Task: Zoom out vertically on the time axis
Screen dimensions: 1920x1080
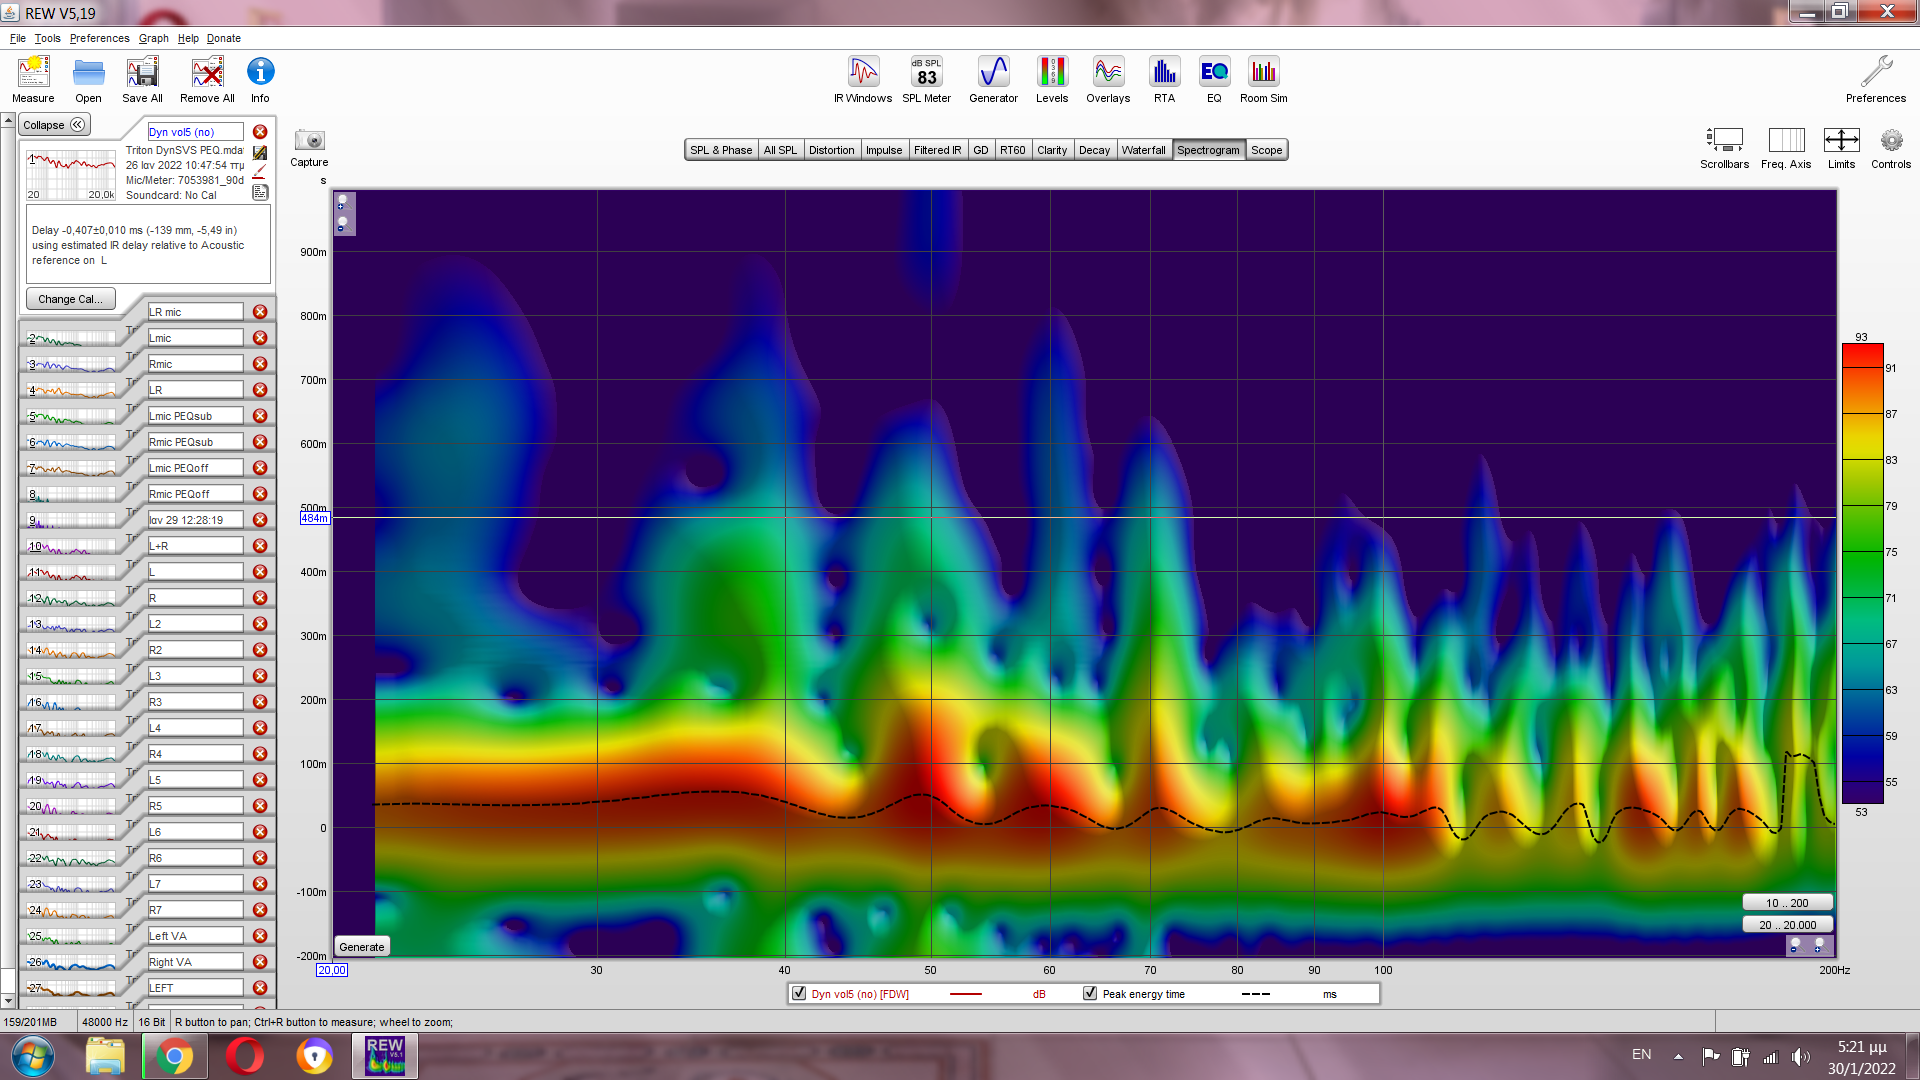Action: point(342,223)
